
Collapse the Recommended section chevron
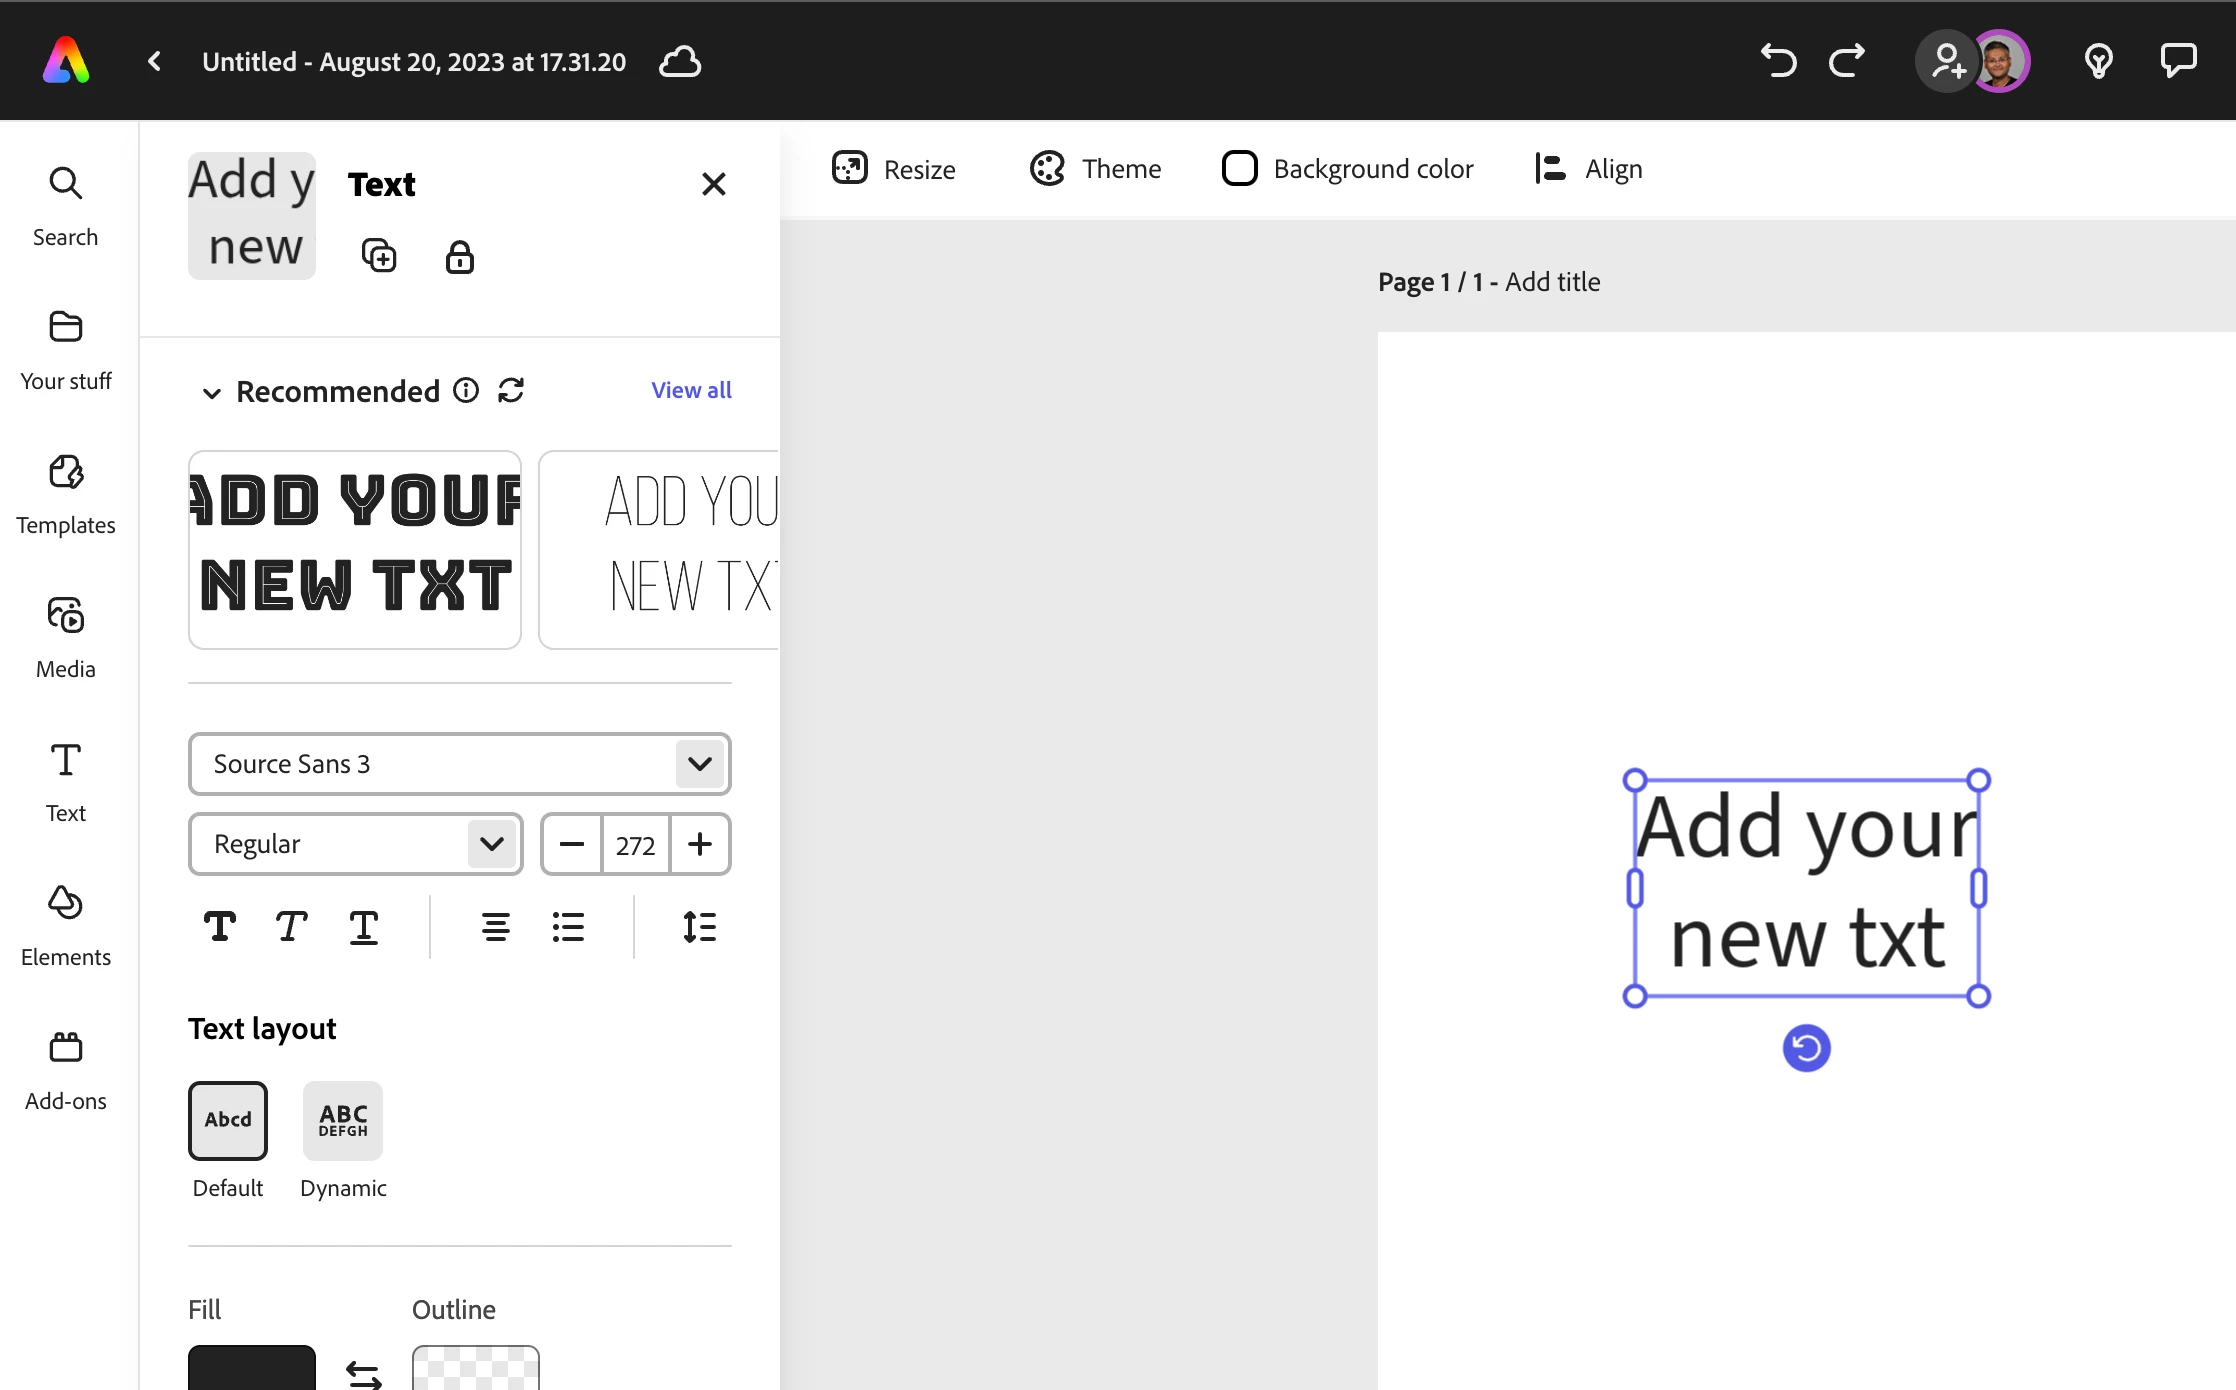point(211,393)
